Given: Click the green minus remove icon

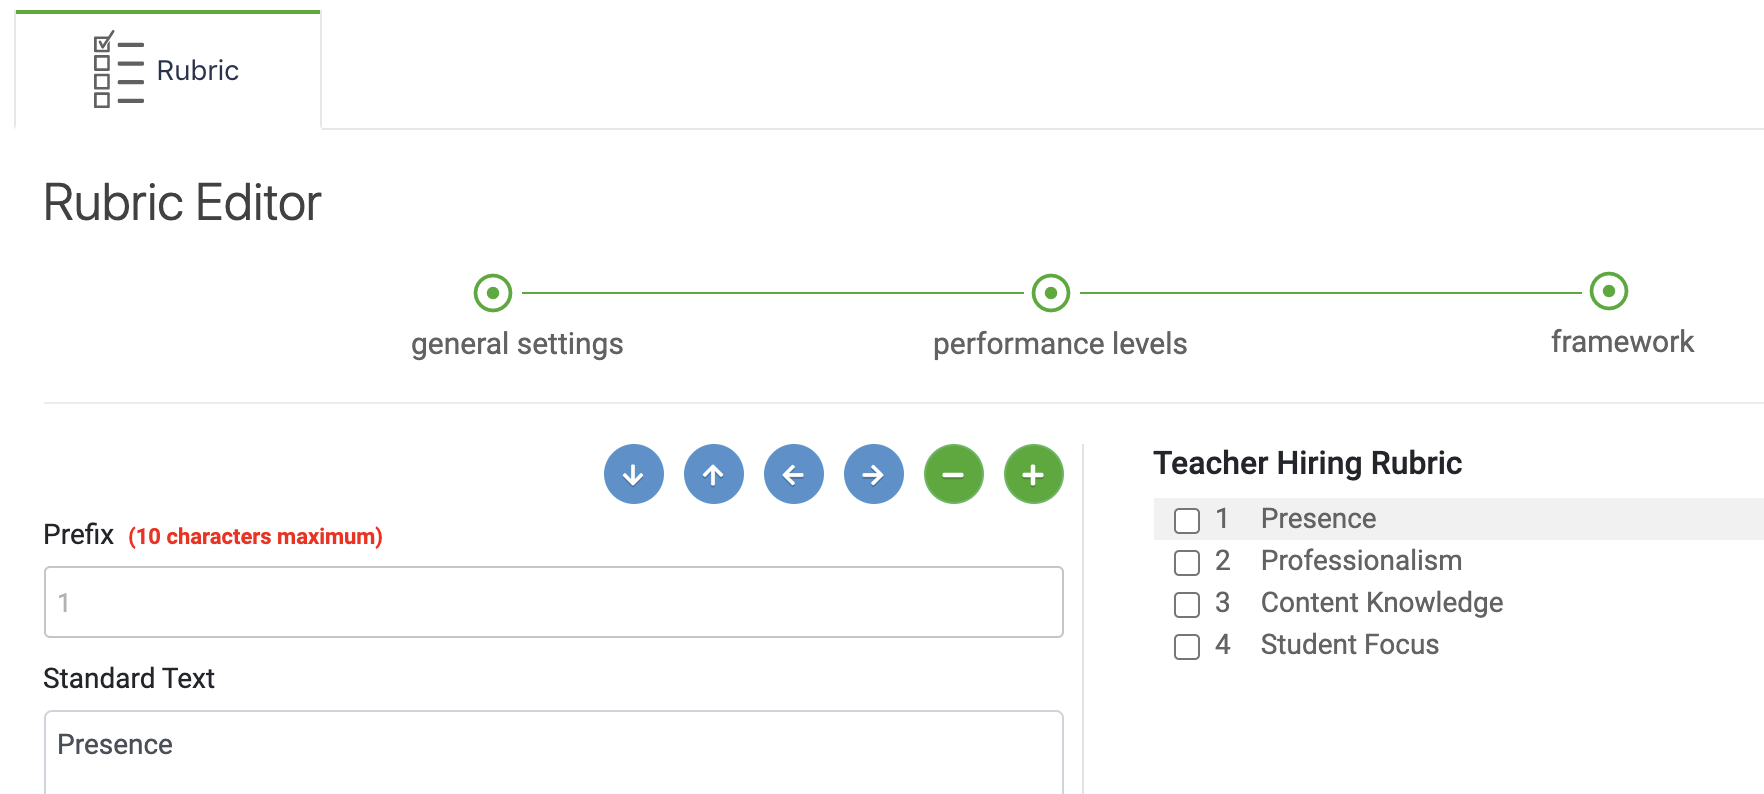Looking at the screenshot, I should (954, 474).
